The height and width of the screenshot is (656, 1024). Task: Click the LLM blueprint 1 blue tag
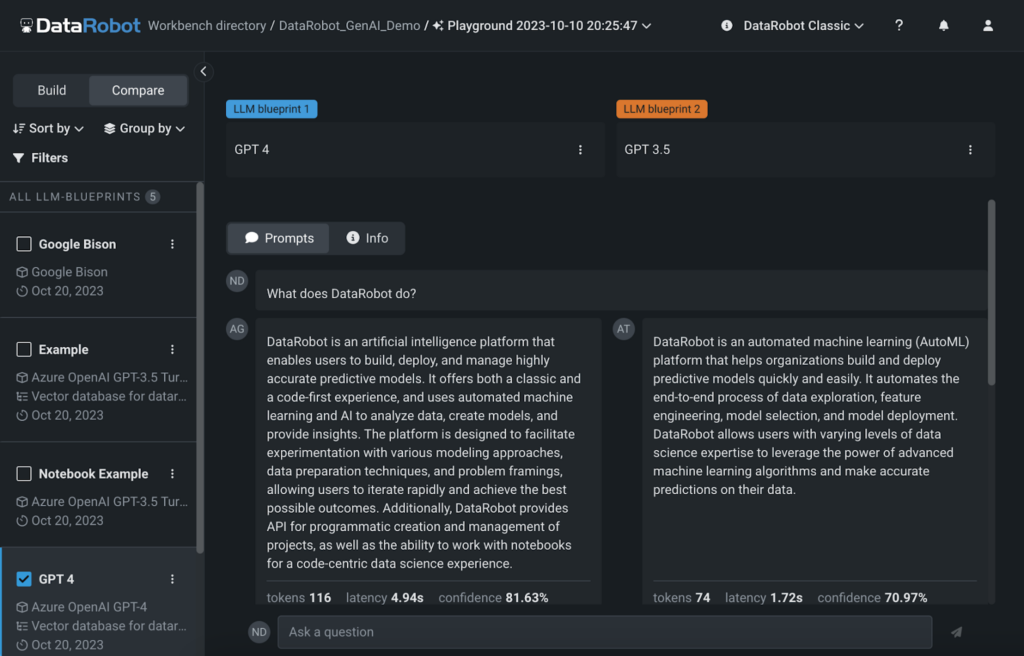(x=272, y=109)
